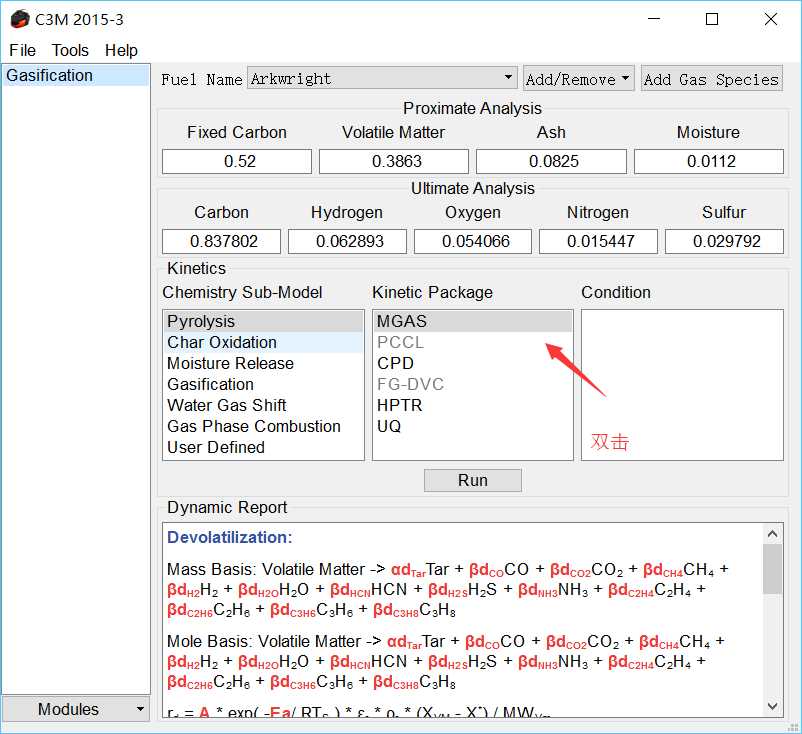Select the PCCL kinetic package
Screen dimensions: 802x734
(x=473, y=342)
